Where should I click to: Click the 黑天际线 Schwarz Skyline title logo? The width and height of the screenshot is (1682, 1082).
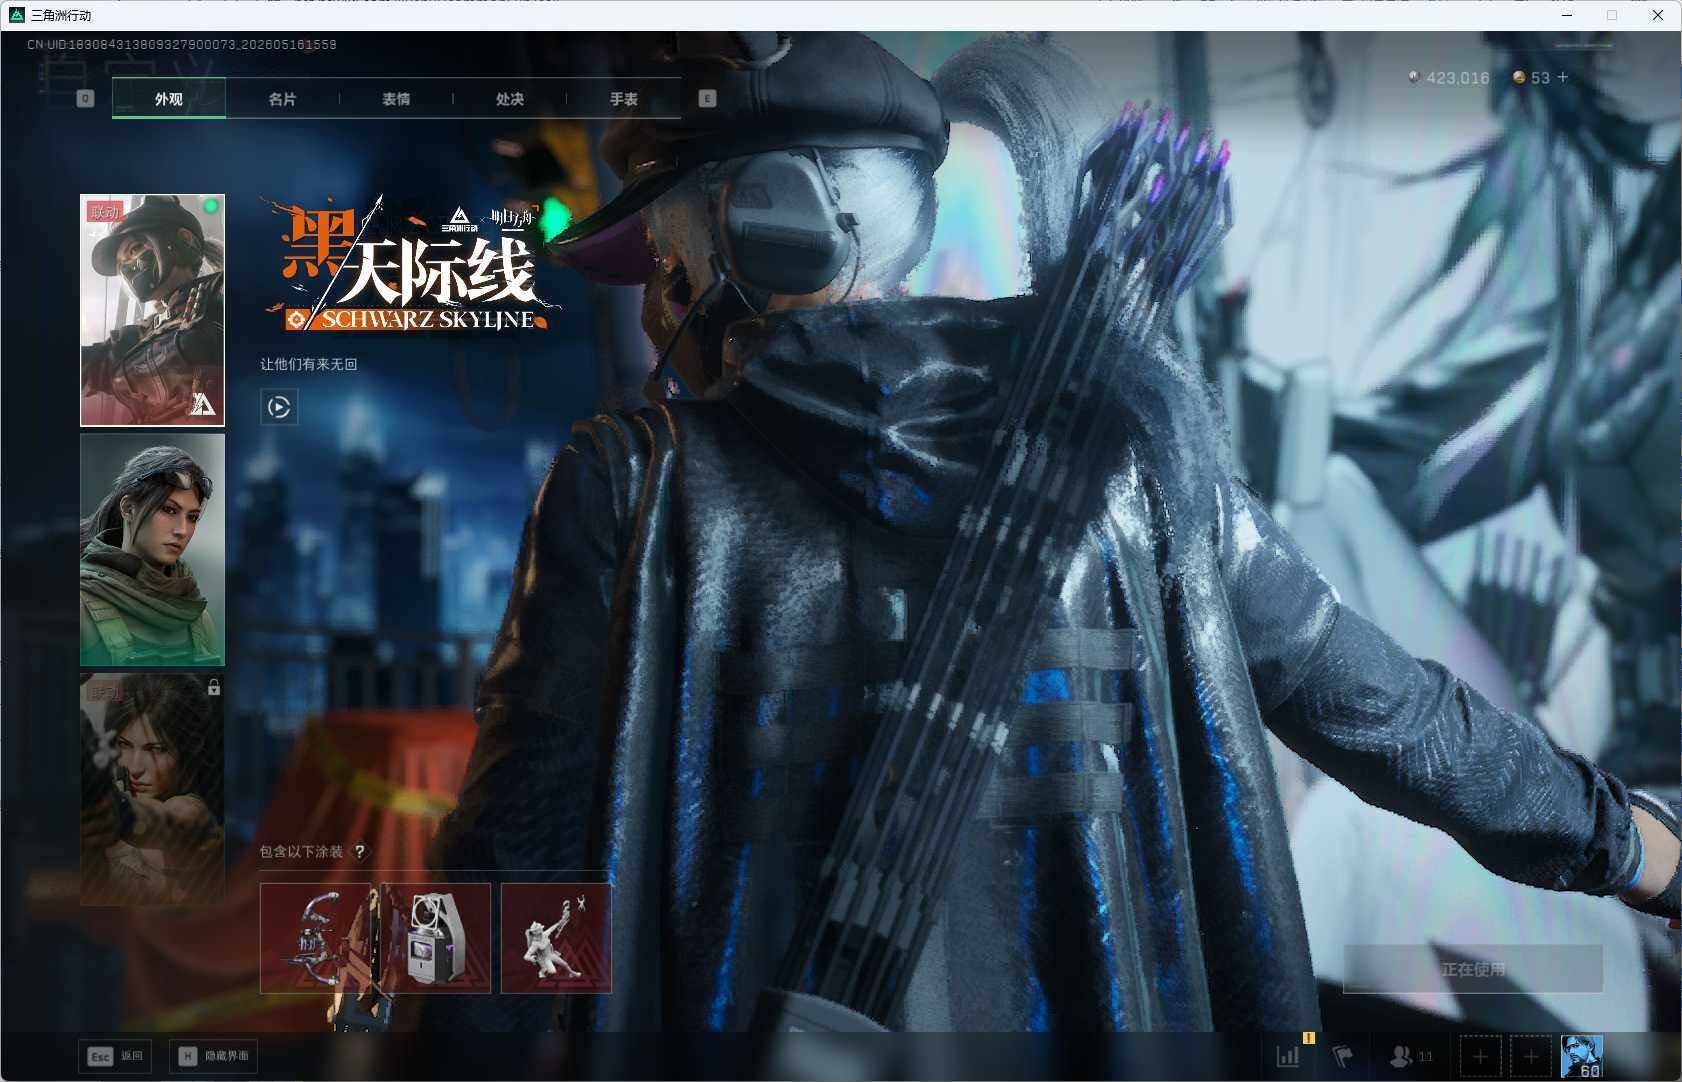click(x=412, y=265)
